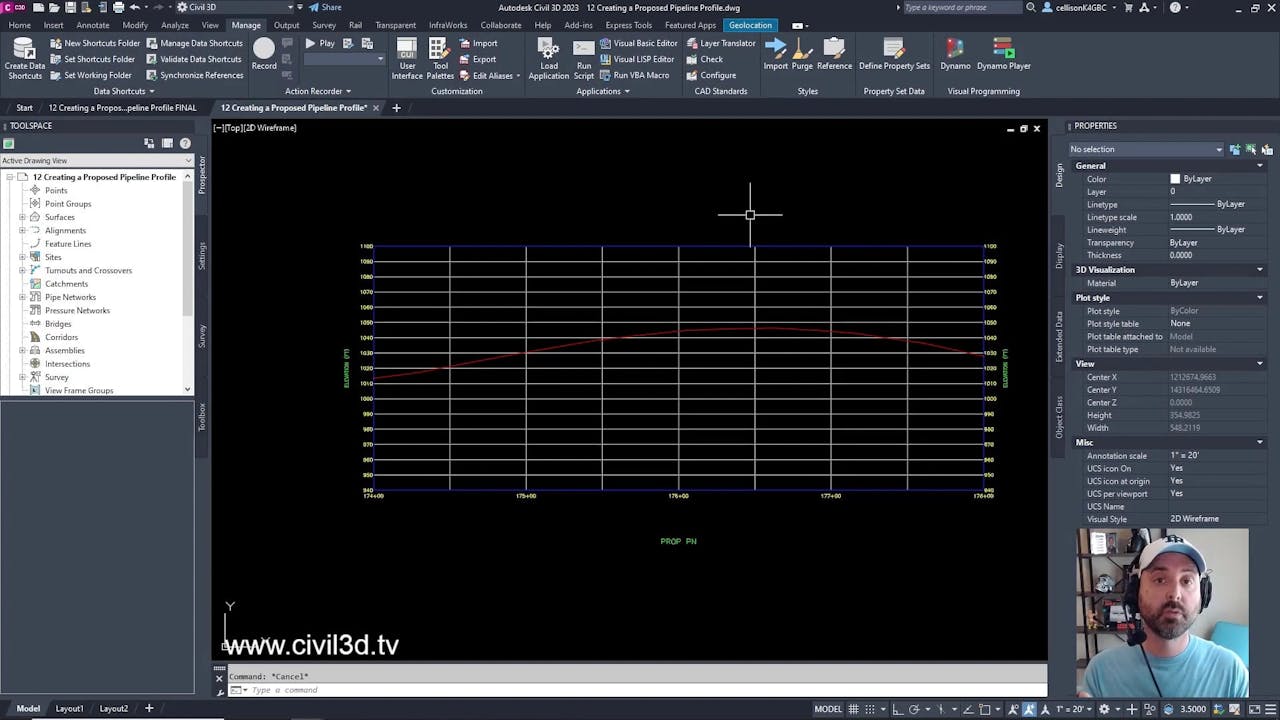This screenshot has width=1280, height=720.
Task: Switch to the Output ribbon tab
Action: pos(286,25)
